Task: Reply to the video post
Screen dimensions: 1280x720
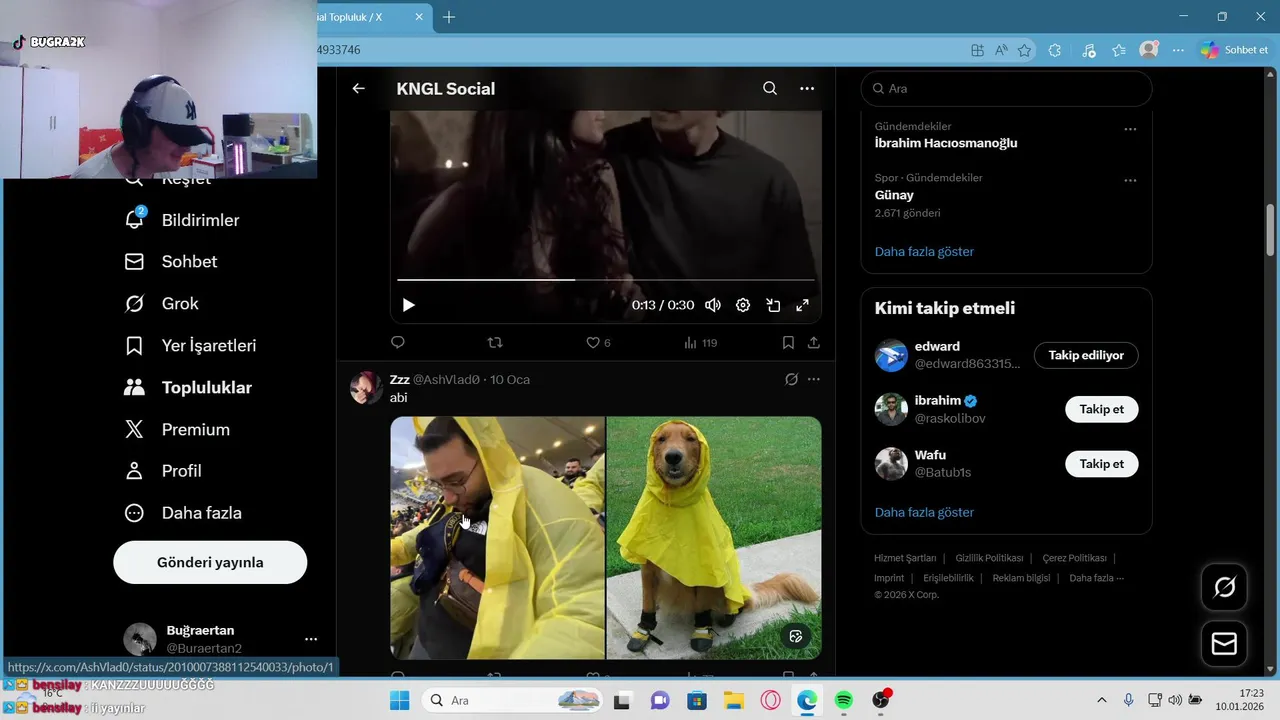Action: (x=398, y=342)
